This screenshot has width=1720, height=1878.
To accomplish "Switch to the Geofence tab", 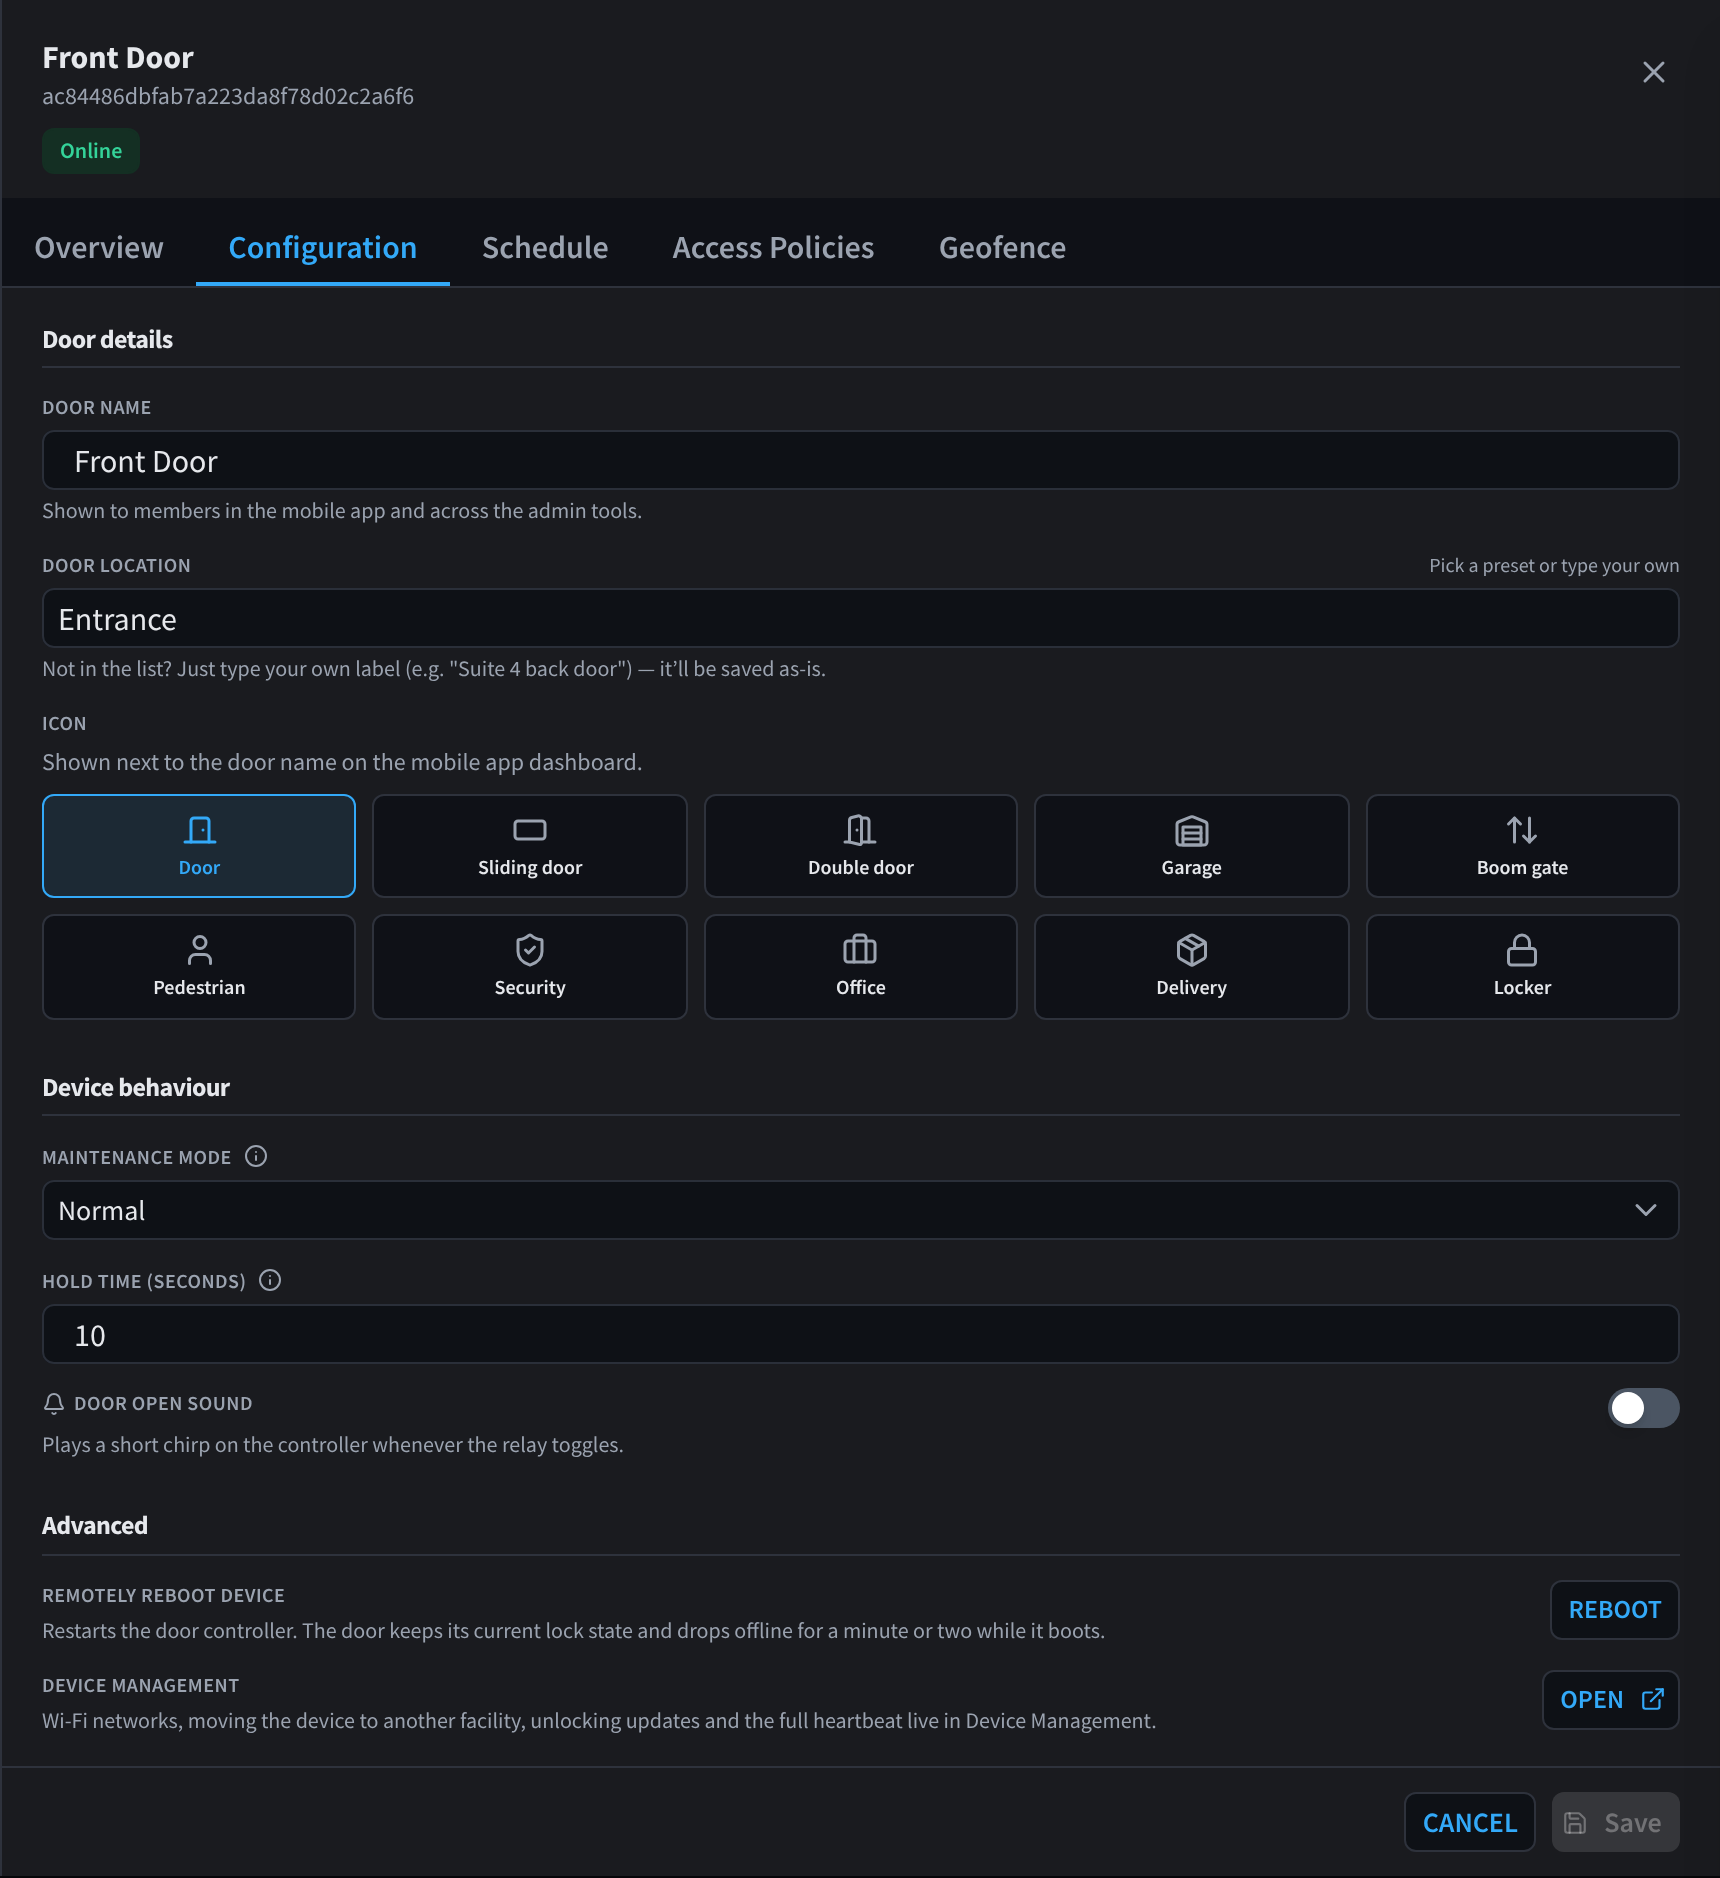I will tap(1002, 247).
